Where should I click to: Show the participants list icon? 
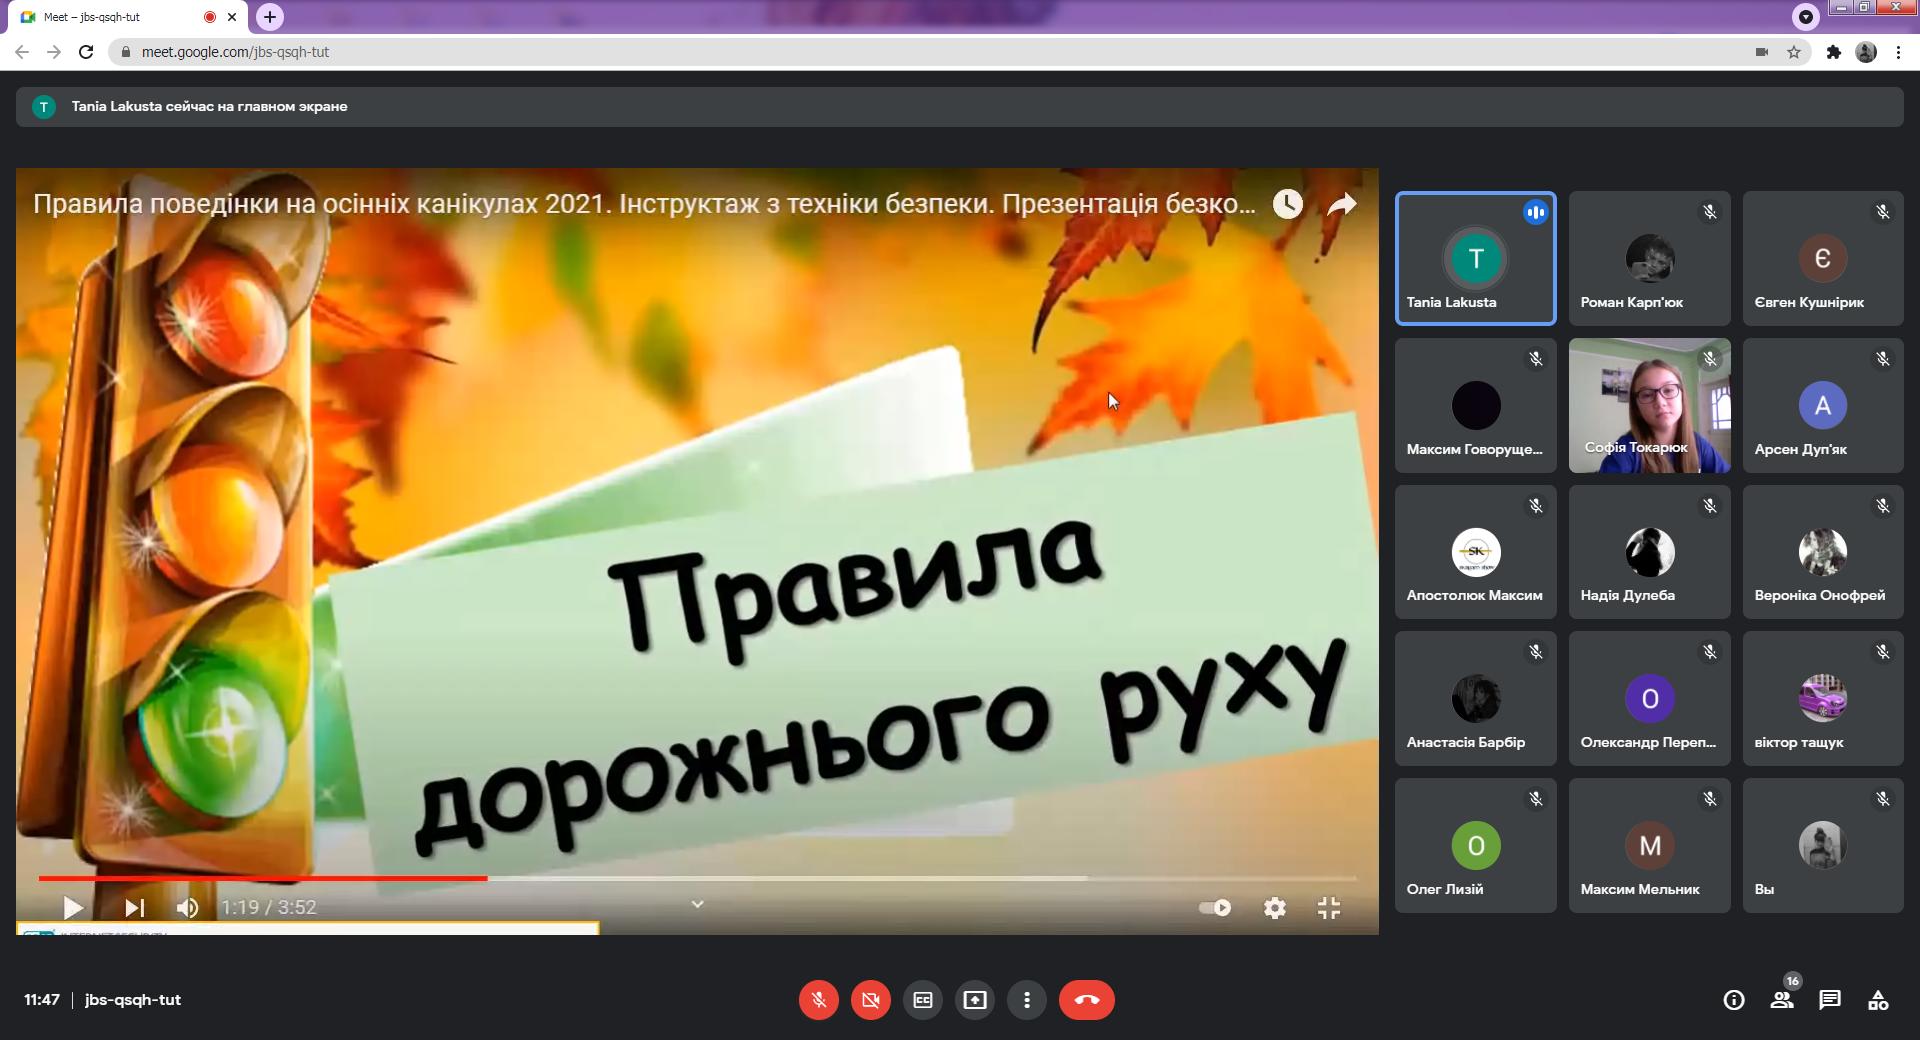click(x=1782, y=1000)
